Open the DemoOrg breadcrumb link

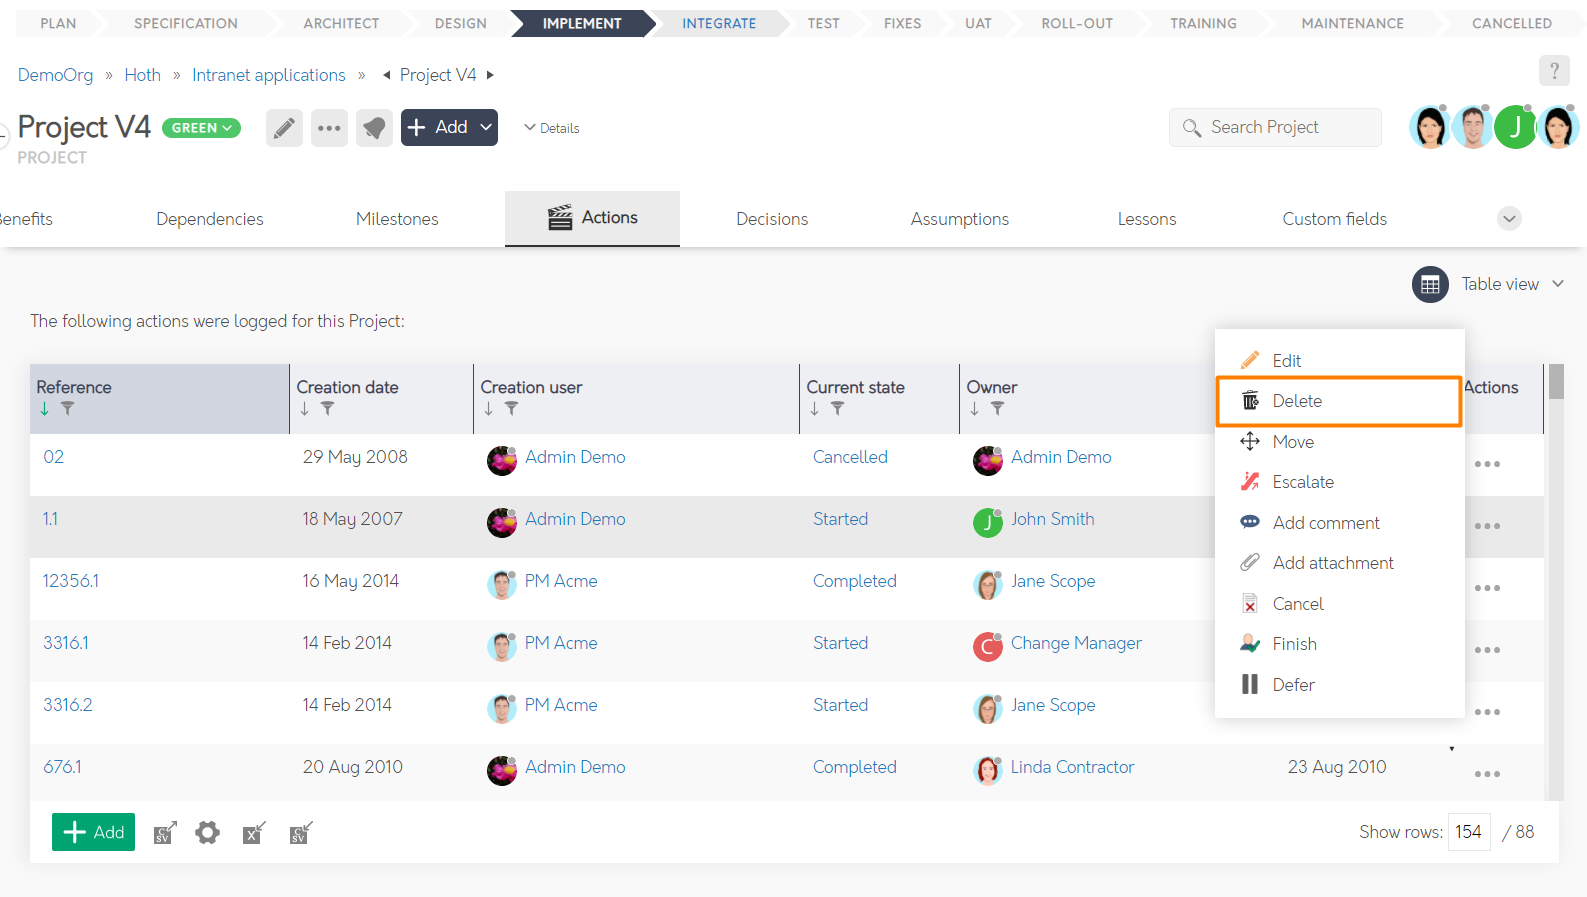tap(55, 75)
